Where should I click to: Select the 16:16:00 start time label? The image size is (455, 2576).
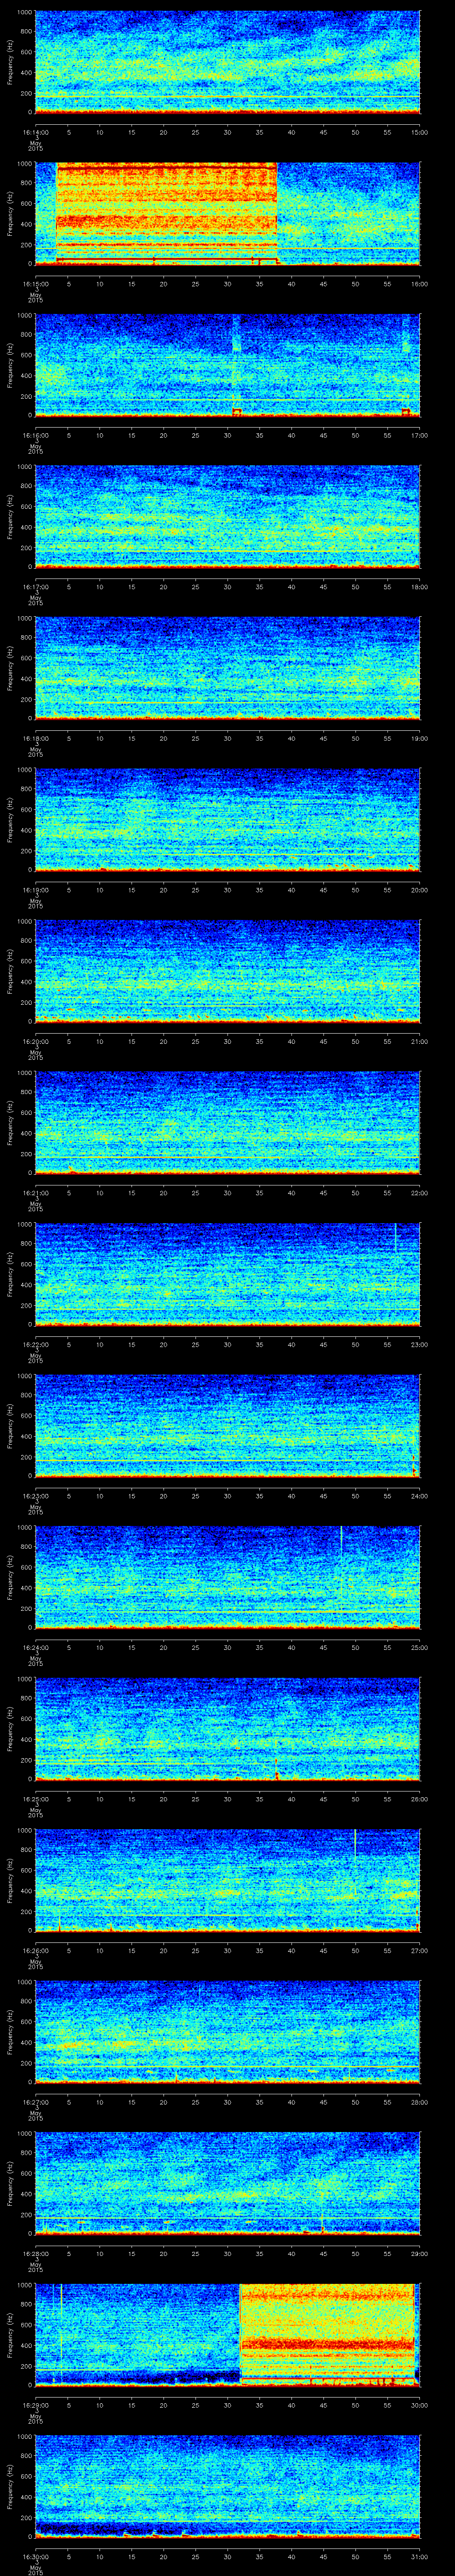35,435
